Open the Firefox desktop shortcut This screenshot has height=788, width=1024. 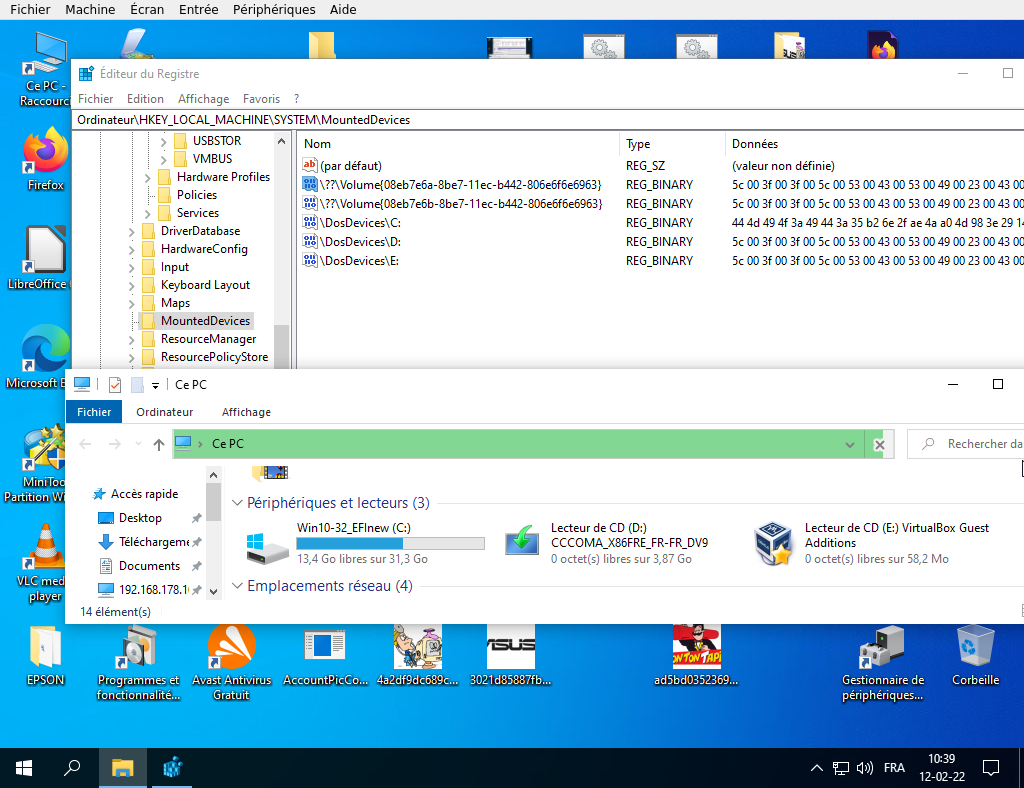click(x=45, y=160)
